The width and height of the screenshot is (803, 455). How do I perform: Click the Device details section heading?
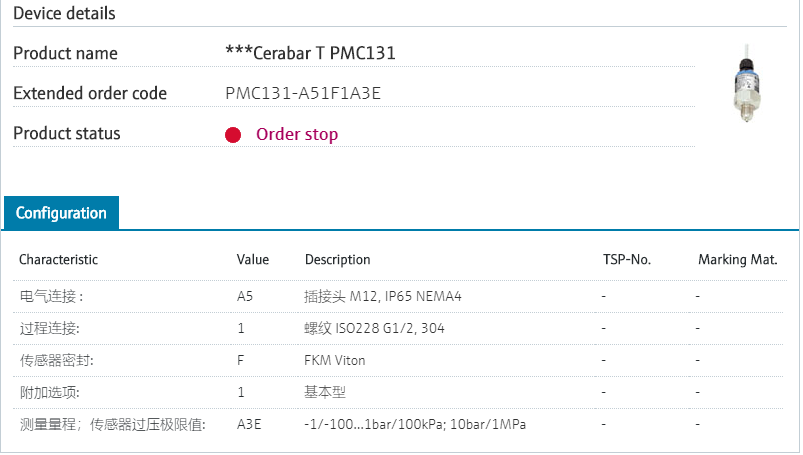[x=64, y=14]
